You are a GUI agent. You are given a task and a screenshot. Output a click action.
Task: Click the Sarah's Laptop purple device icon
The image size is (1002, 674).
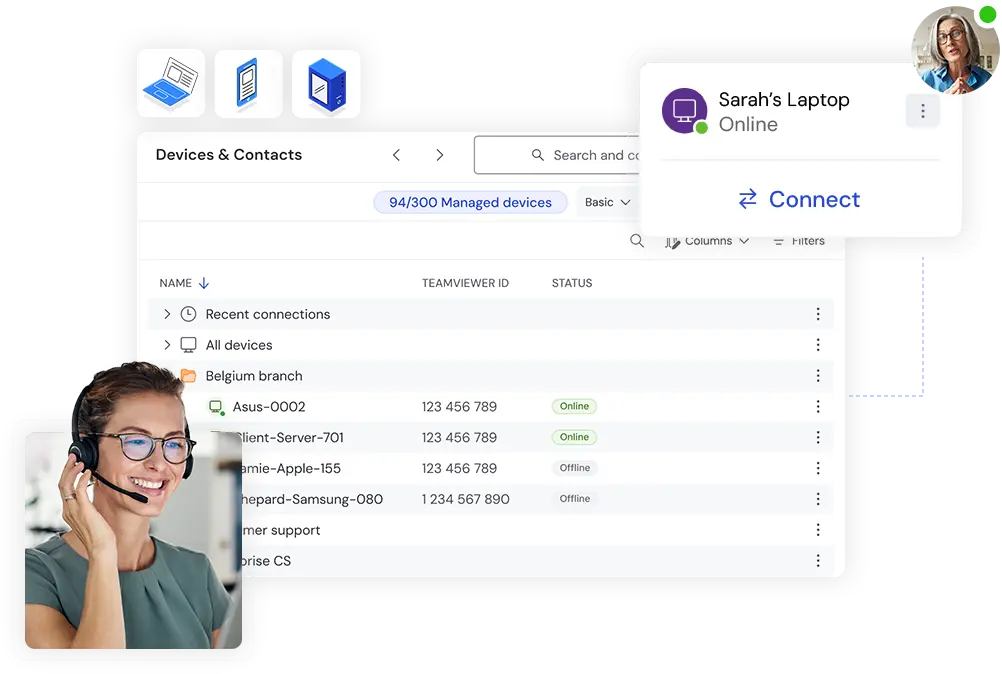tap(684, 111)
